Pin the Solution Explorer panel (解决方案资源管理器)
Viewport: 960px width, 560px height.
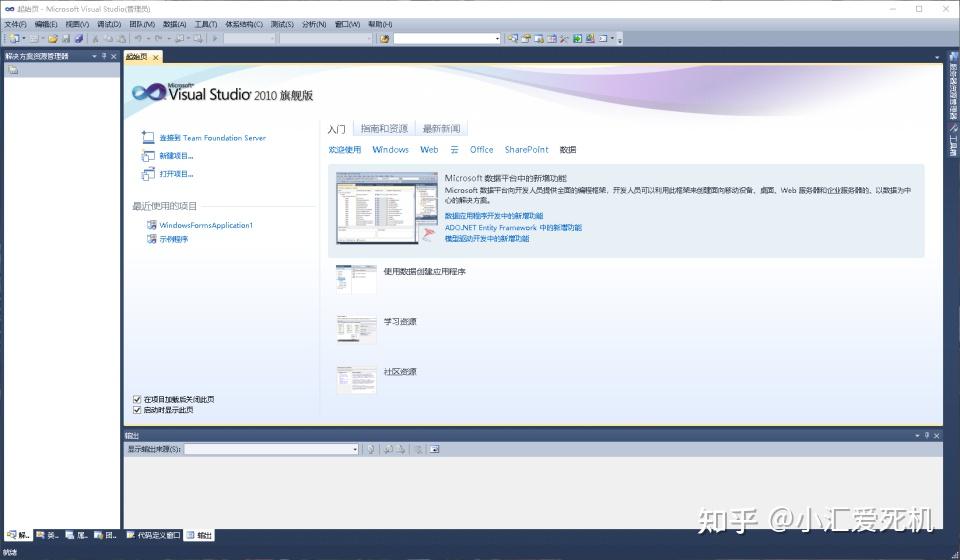point(104,56)
